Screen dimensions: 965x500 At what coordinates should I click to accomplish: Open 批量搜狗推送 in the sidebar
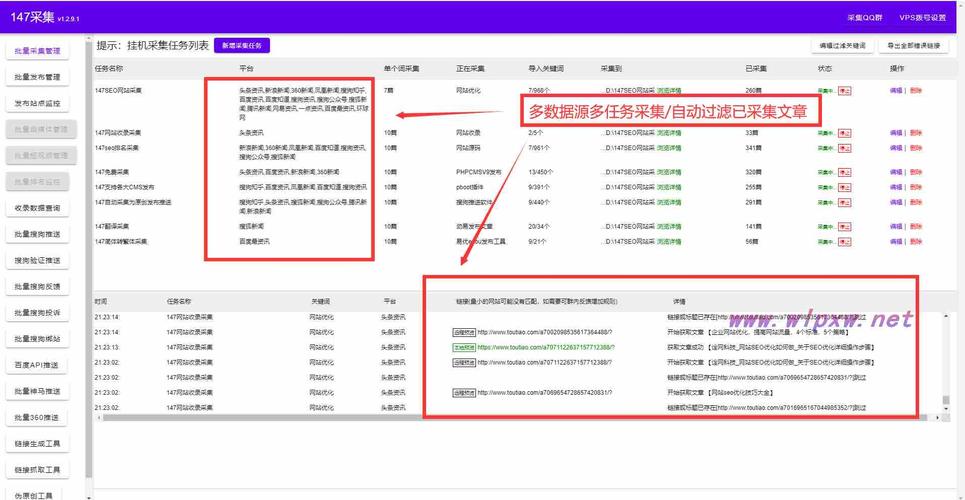[x=37, y=234]
